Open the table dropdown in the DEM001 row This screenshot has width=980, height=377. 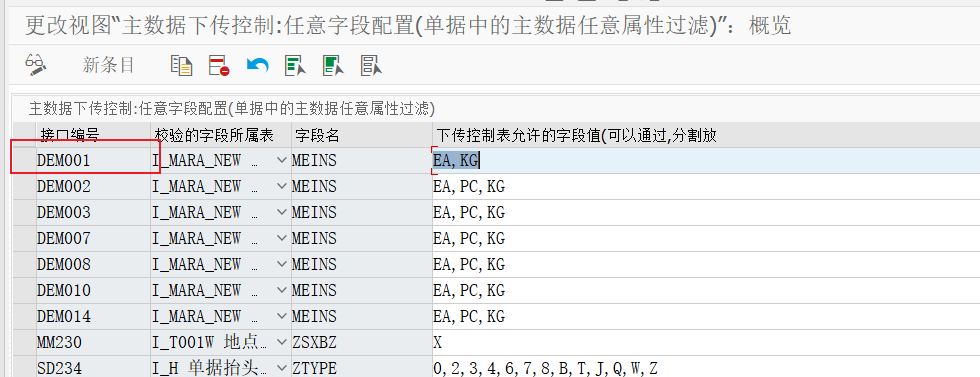pos(281,161)
